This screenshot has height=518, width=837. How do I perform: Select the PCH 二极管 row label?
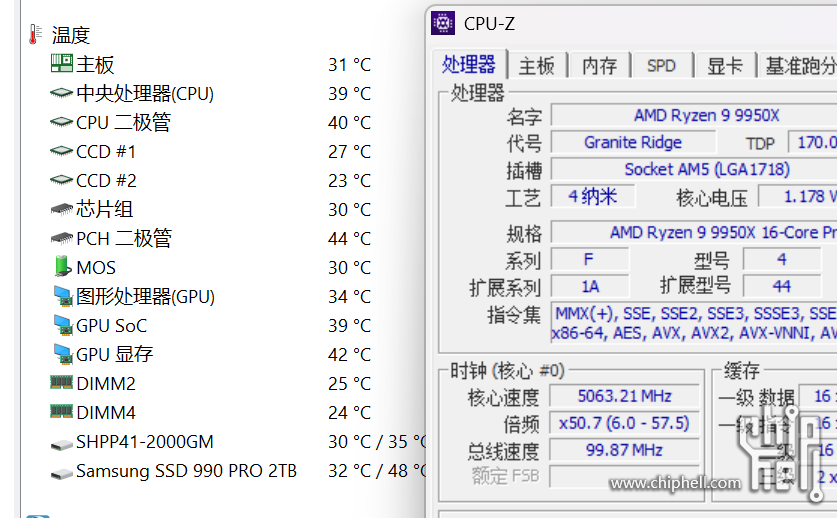click(x=124, y=238)
